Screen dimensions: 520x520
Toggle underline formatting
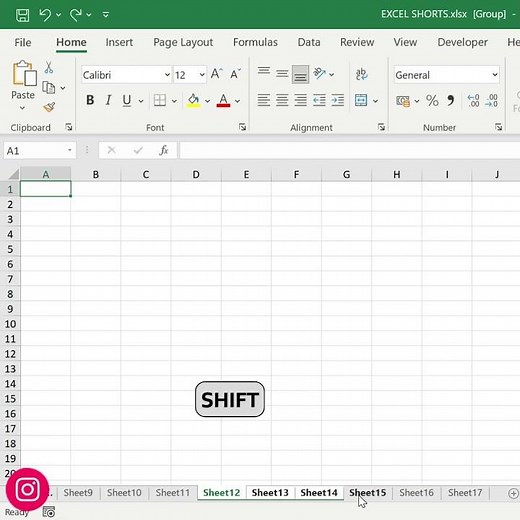(127, 100)
